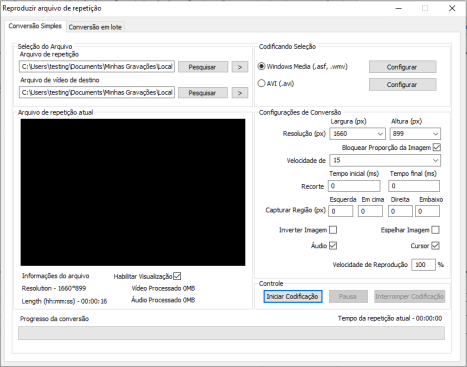Uncheck the Áudio checkbox
467x367 pixels.
point(333,246)
